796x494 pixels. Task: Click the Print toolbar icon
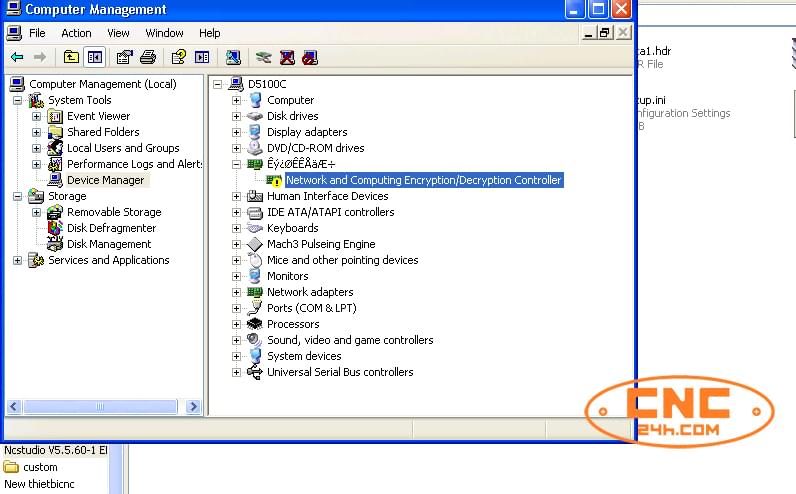click(148, 57)
